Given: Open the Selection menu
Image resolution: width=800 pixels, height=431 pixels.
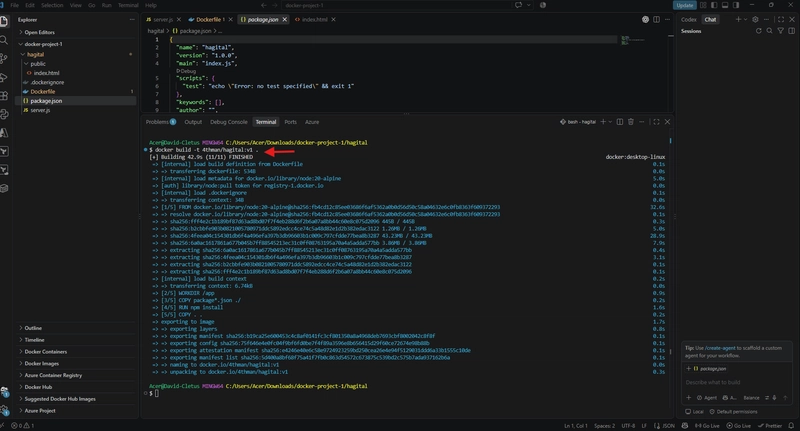Looking at the screenshot, I should [52, 5].
